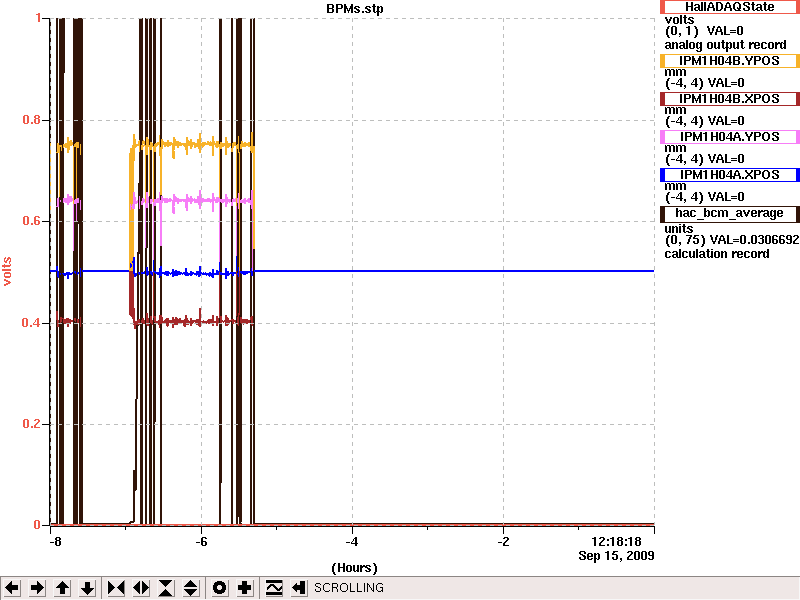Image resolution: width=800 pixels, height=600 pixels.
Task: Click the 0.8 tick on the y-axis
Action: (x=32, y=120)
